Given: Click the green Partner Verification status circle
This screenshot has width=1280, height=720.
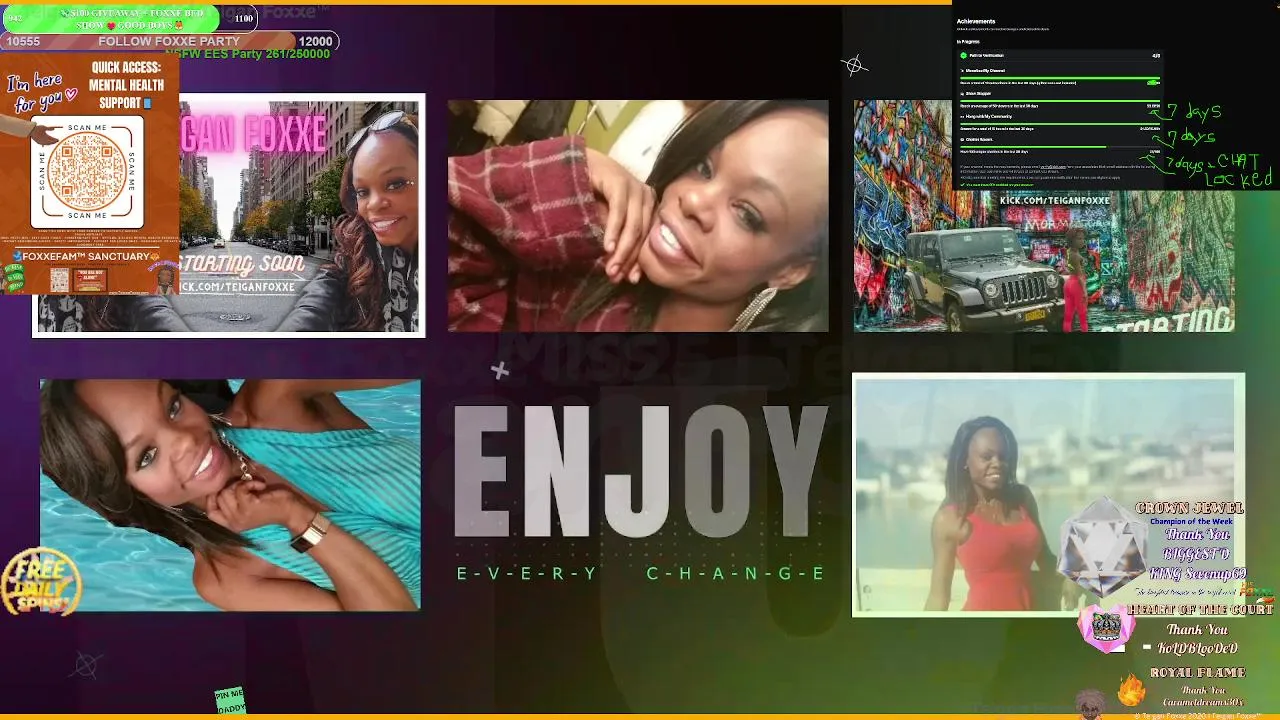Looking at the screenshot, I should 963,55.
